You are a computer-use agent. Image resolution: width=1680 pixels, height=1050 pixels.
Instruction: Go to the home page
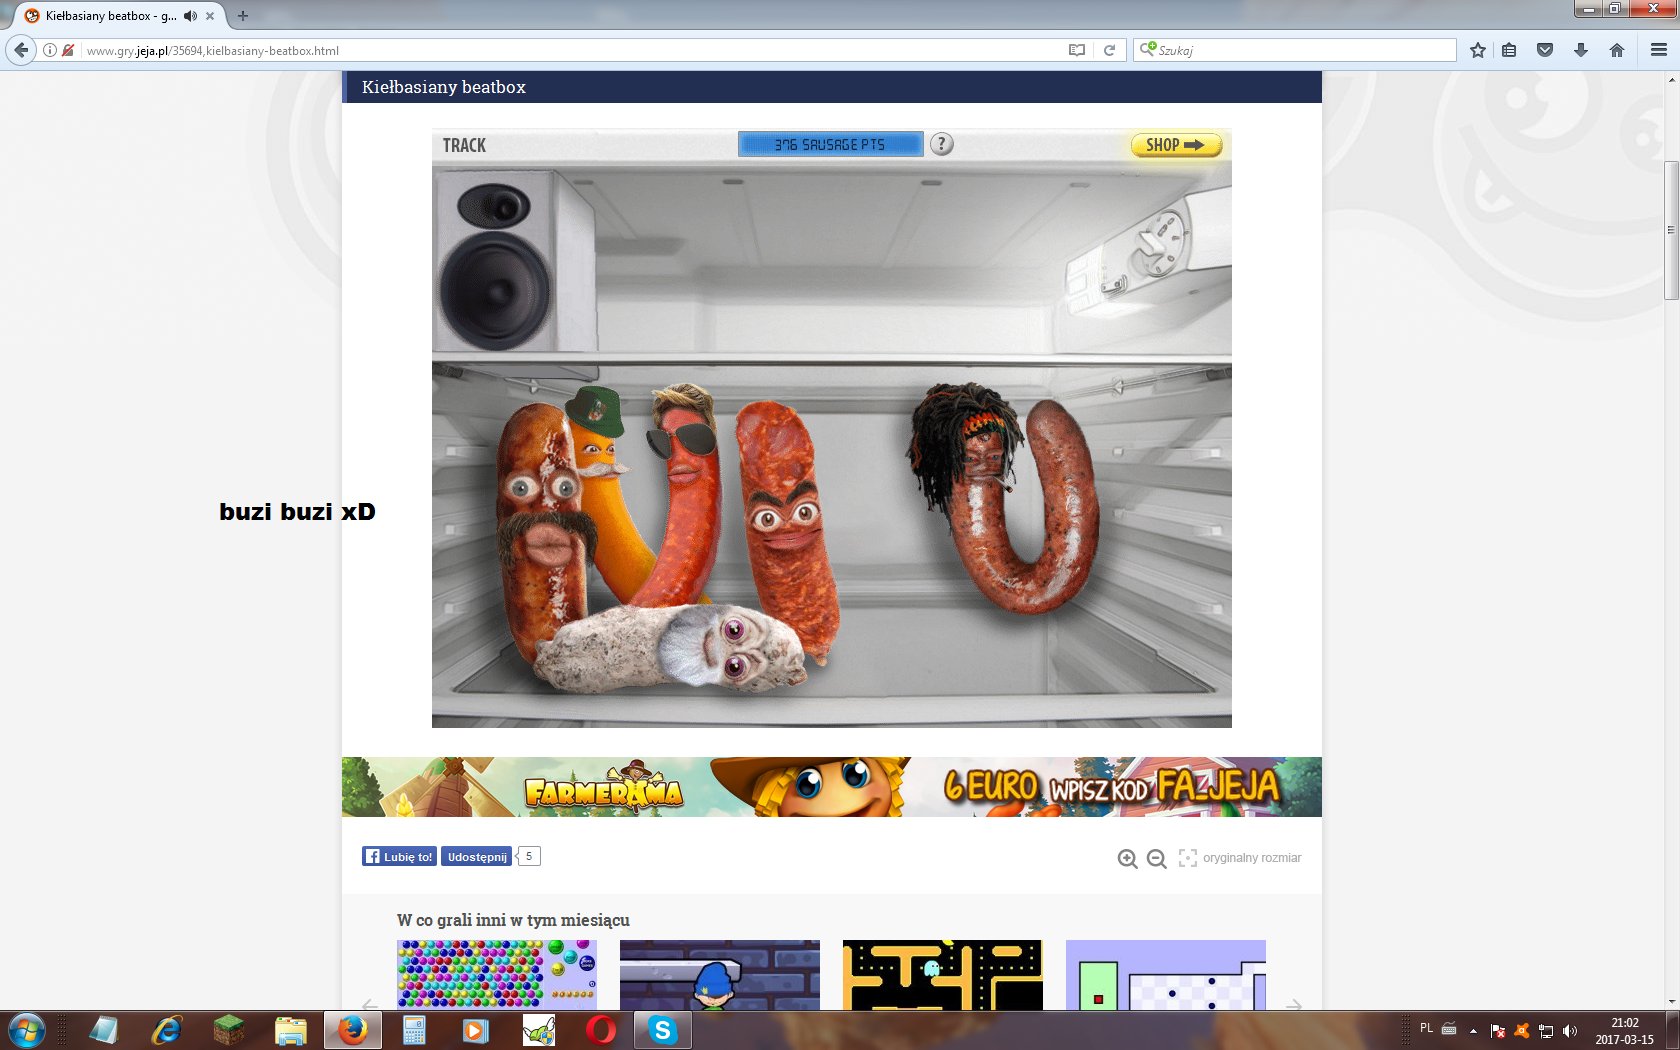coord(1617,50)
